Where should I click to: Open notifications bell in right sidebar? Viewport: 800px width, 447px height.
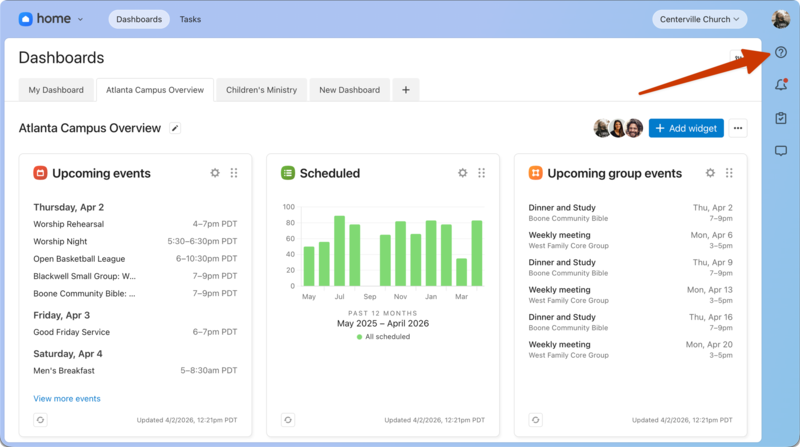(x=781, y=86)
